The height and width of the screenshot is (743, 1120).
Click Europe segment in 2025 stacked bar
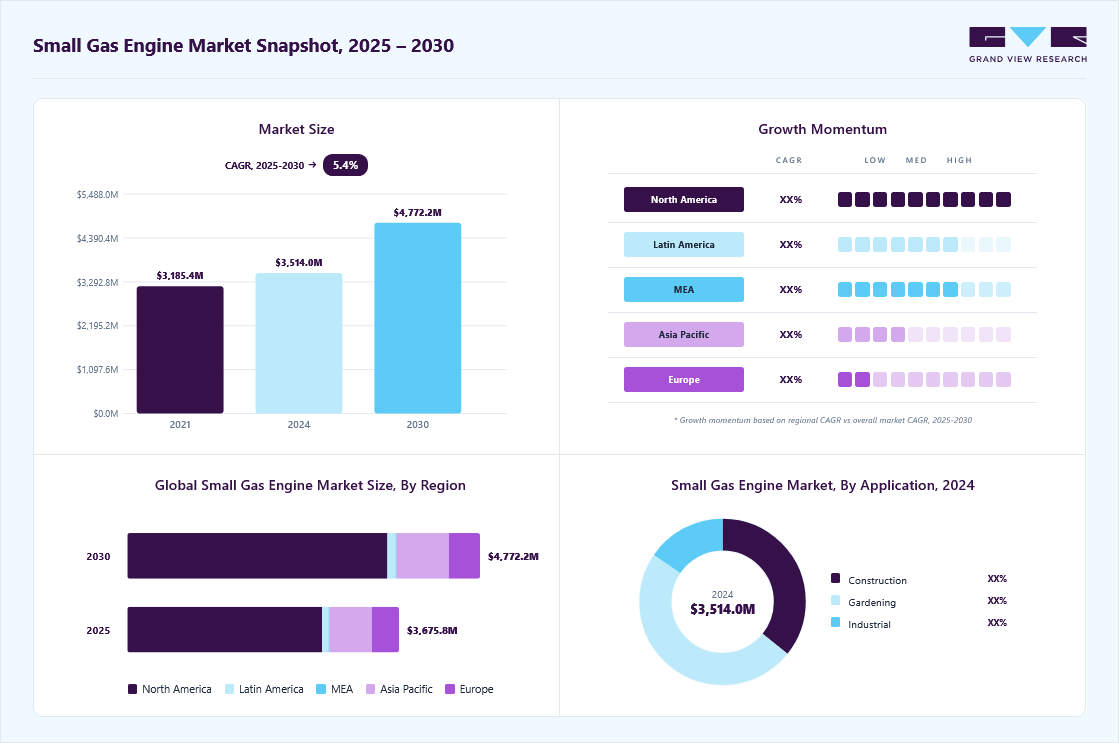coord(386,629)
